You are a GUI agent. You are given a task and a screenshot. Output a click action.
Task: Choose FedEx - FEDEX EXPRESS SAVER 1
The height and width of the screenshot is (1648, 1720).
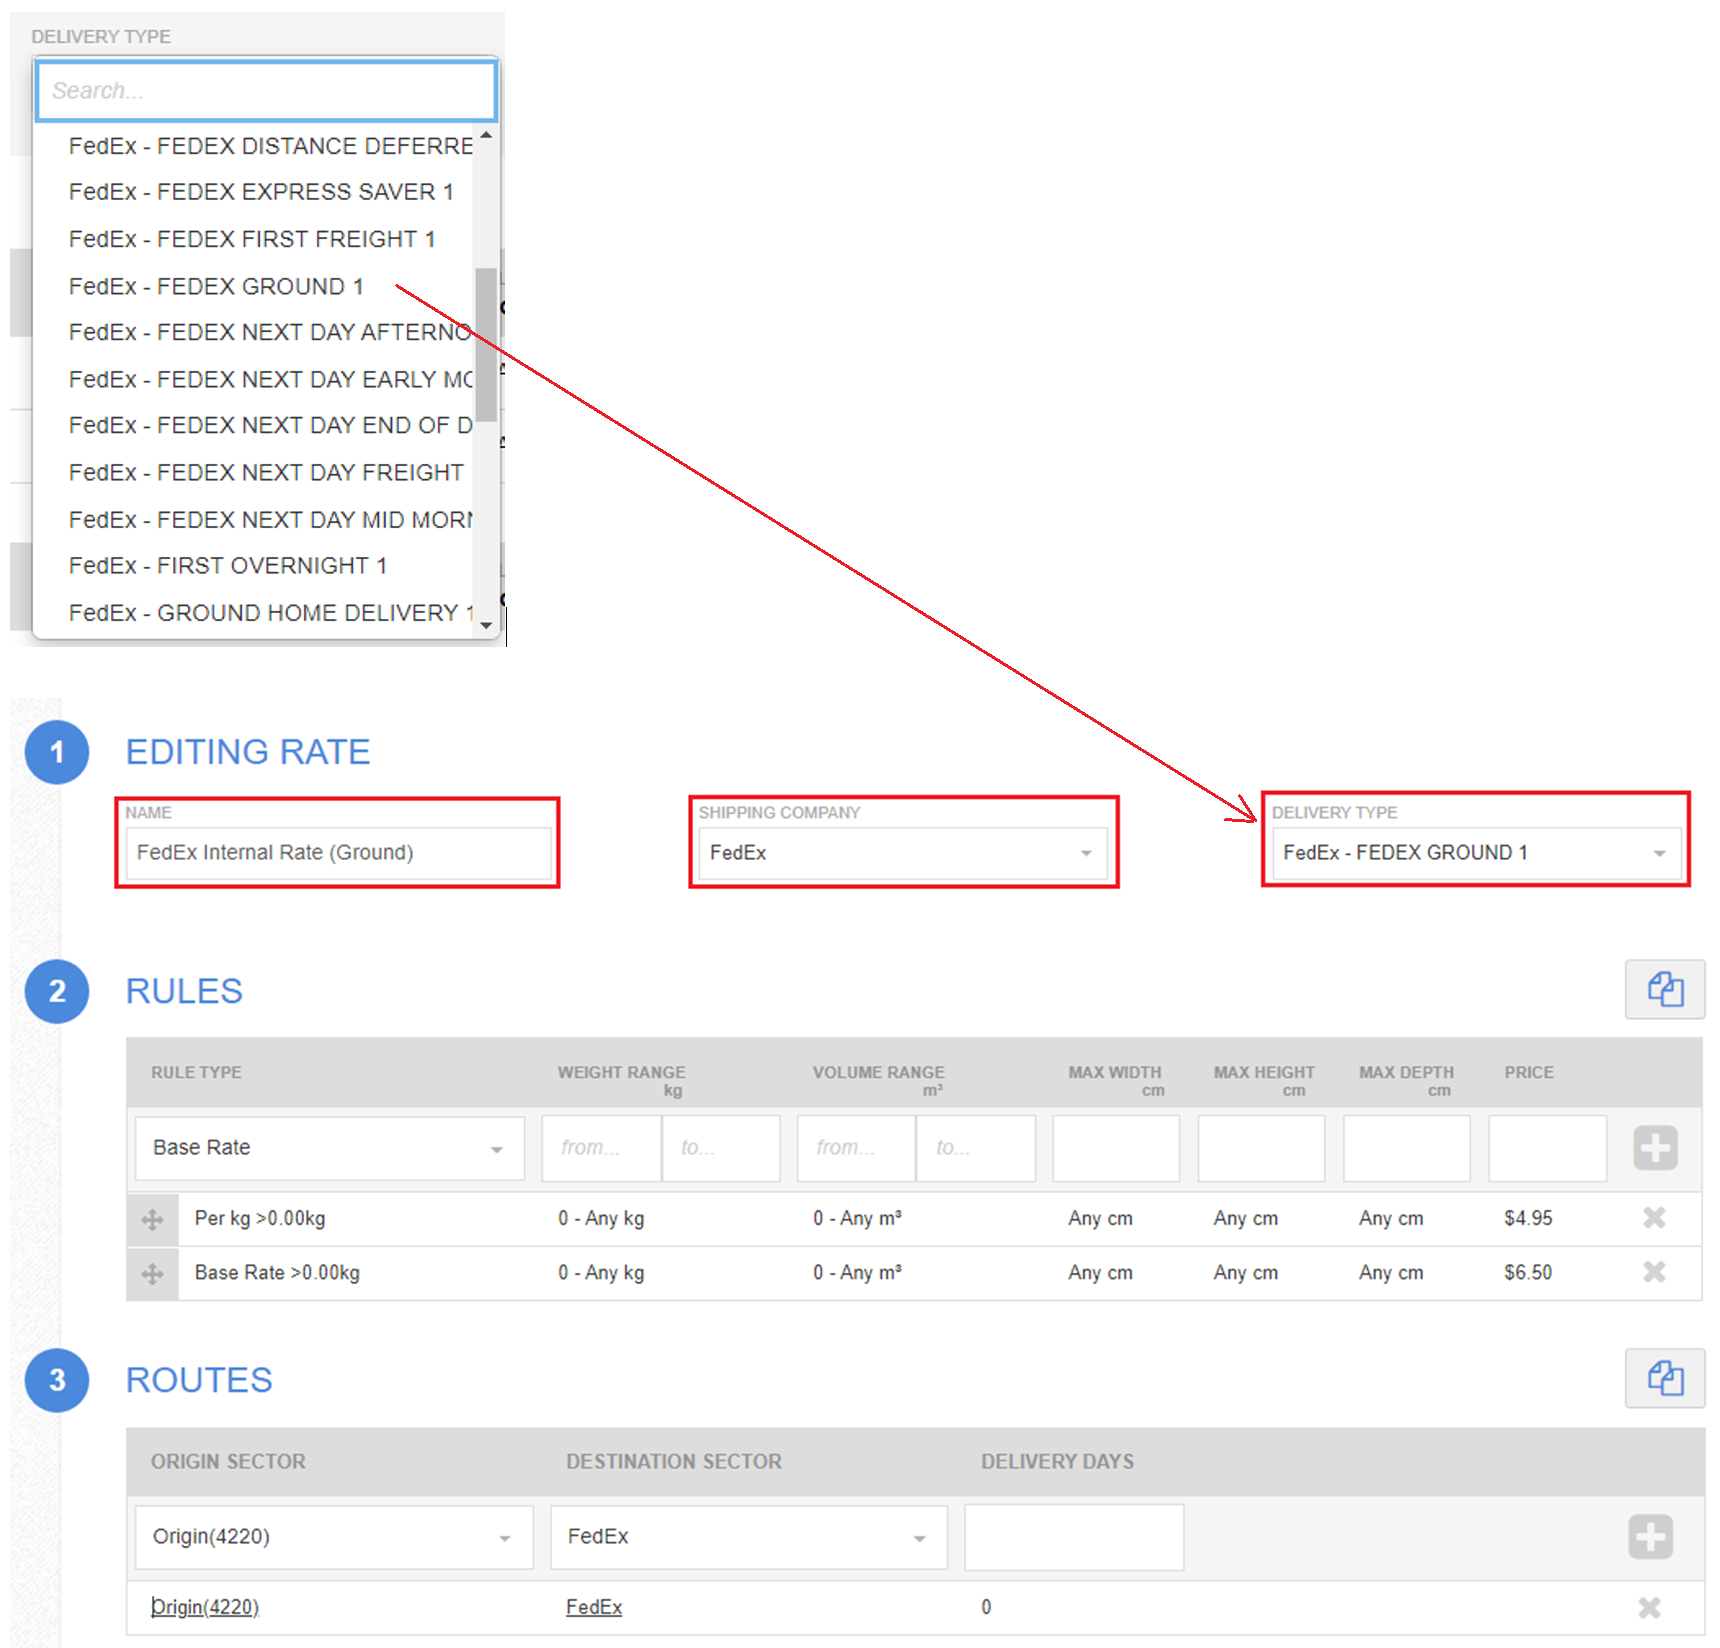point(261,192)
